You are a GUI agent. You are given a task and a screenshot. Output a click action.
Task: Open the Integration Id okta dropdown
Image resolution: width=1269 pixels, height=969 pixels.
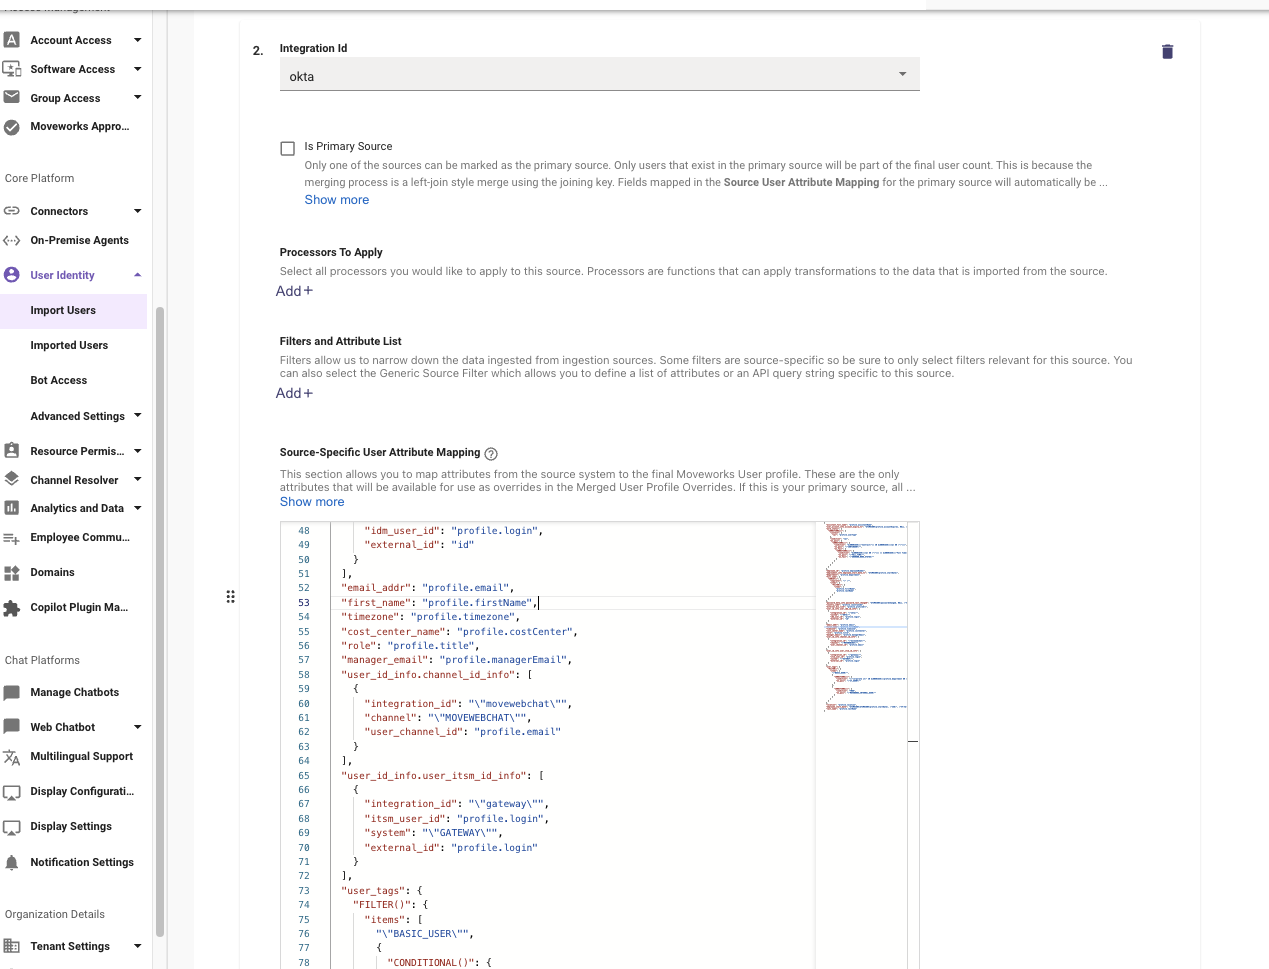599,75
